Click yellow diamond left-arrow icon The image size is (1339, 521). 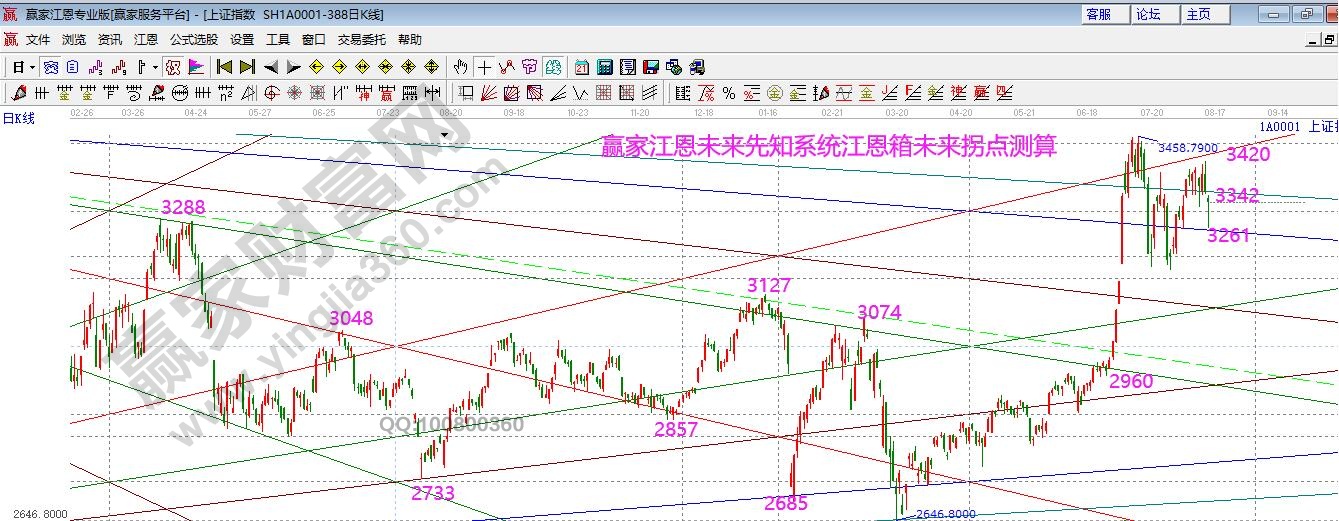tap(316, 67)
